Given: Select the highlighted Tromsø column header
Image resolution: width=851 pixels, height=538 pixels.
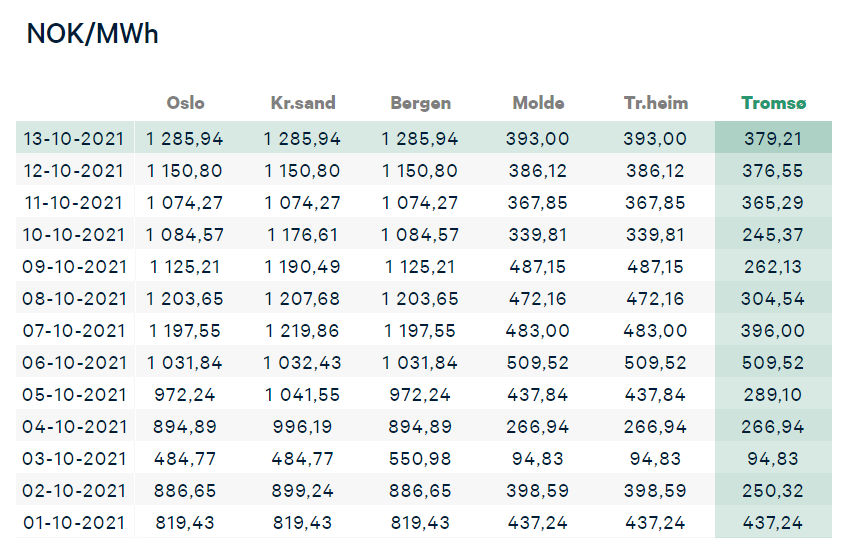Looking at the screenshot, I should [x=773, y=103].
